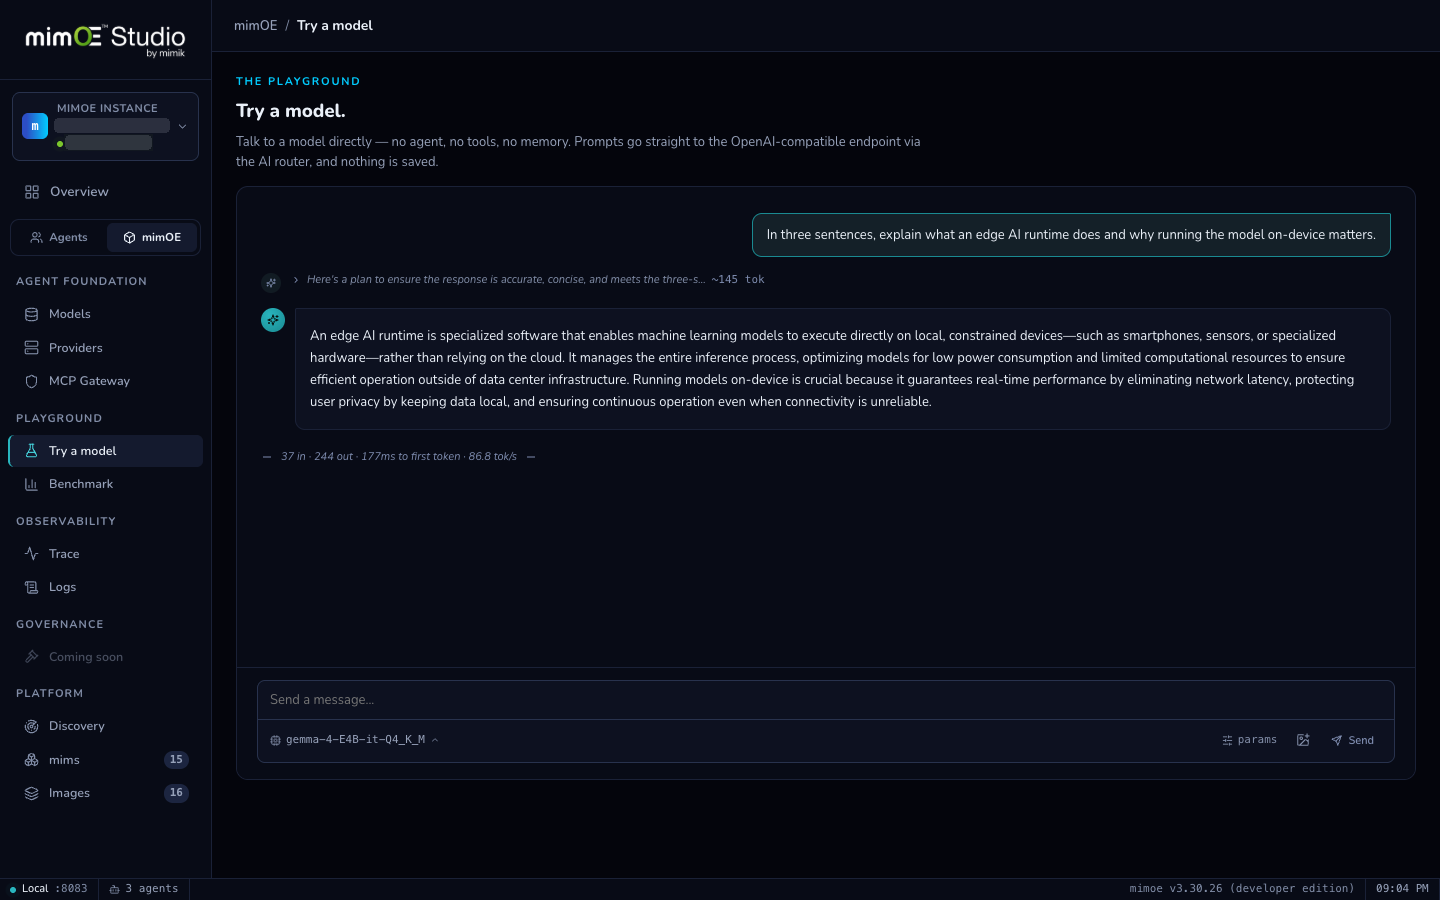The height and width of the screenshot is (900, 1440).
Task: Send the message
Action: pyautogui.click(x=1353, y=740)
